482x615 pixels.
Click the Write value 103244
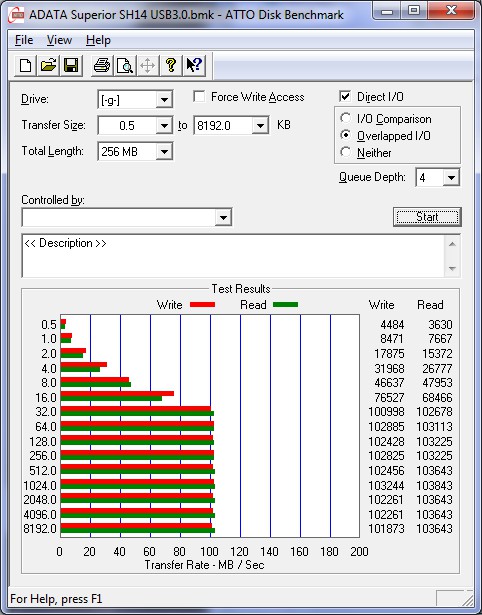(386, 486)
